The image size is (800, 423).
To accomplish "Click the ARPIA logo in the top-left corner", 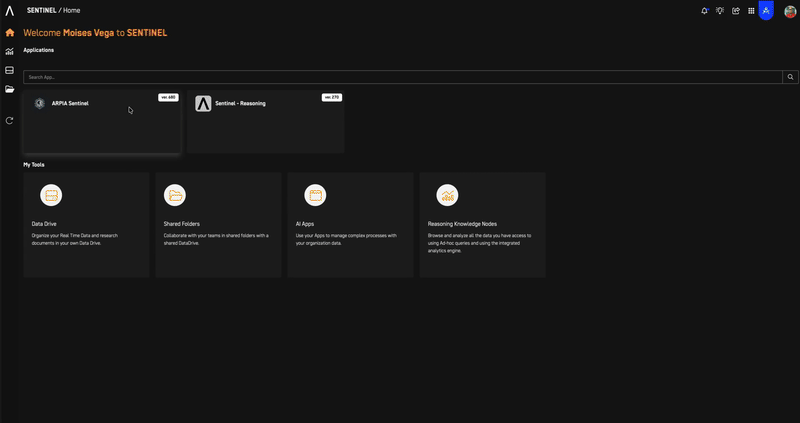I will click(10, 11).
